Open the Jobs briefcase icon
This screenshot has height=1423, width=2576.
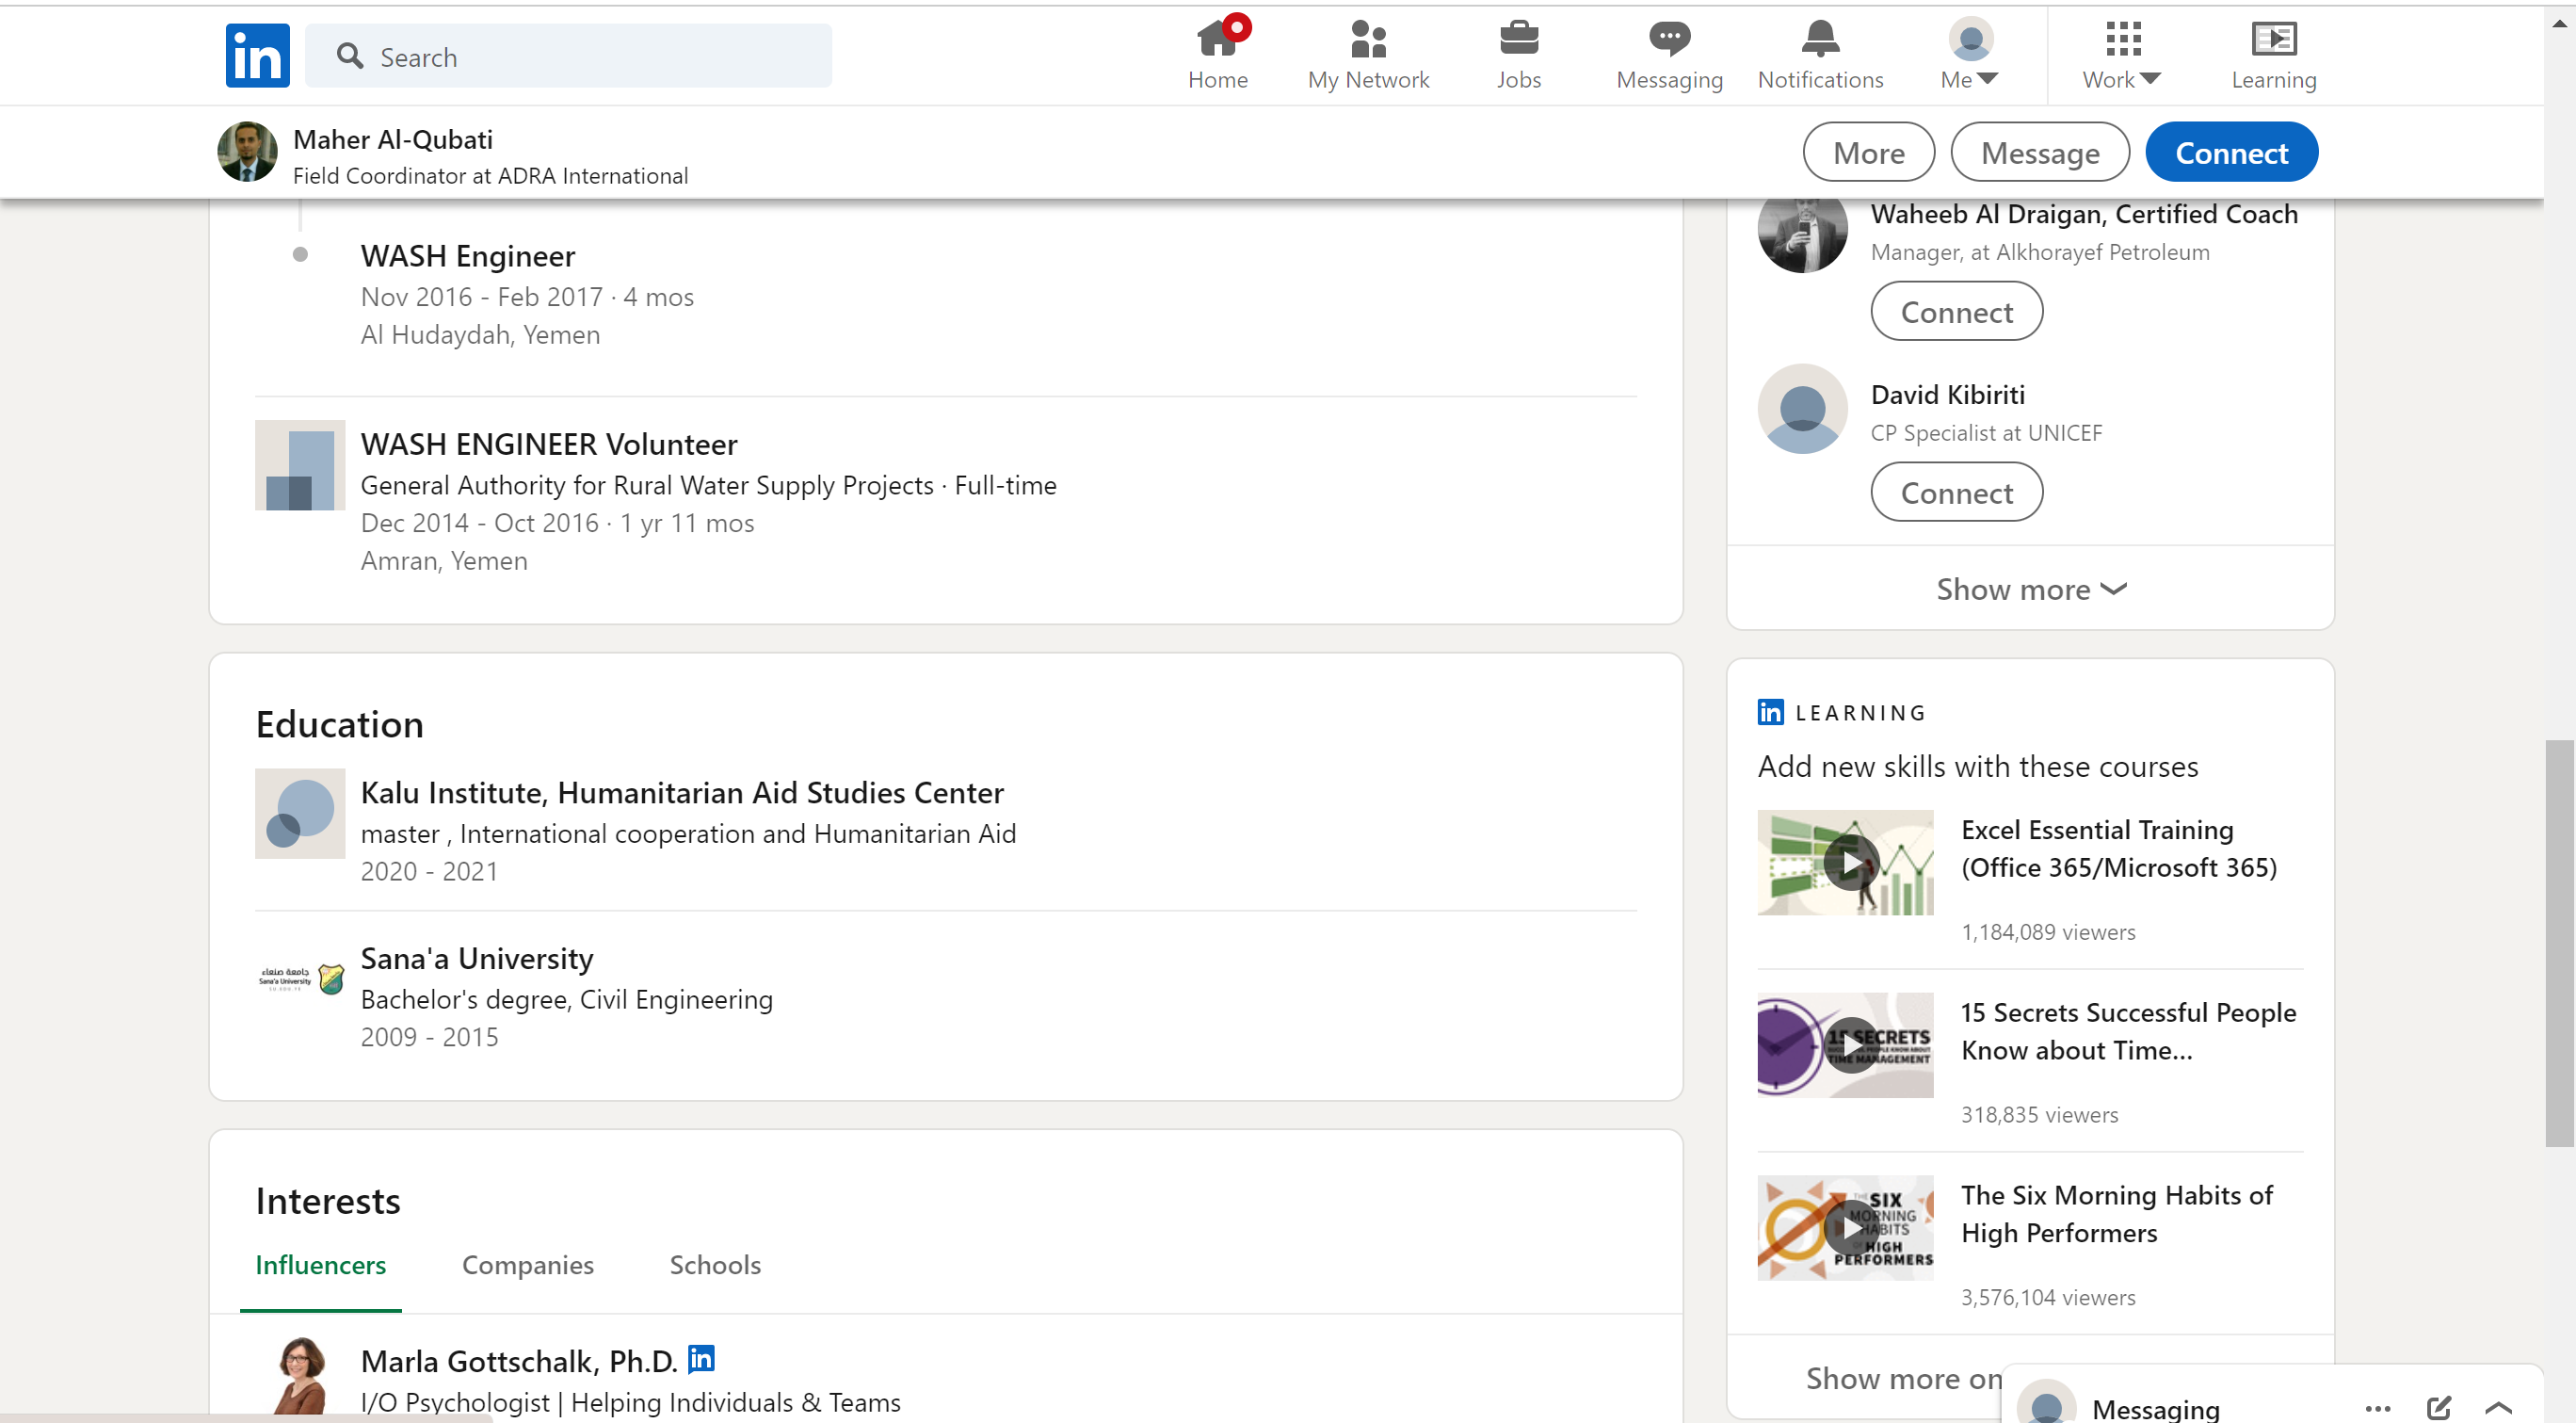pyautogui.click(x=1518, y=40)
